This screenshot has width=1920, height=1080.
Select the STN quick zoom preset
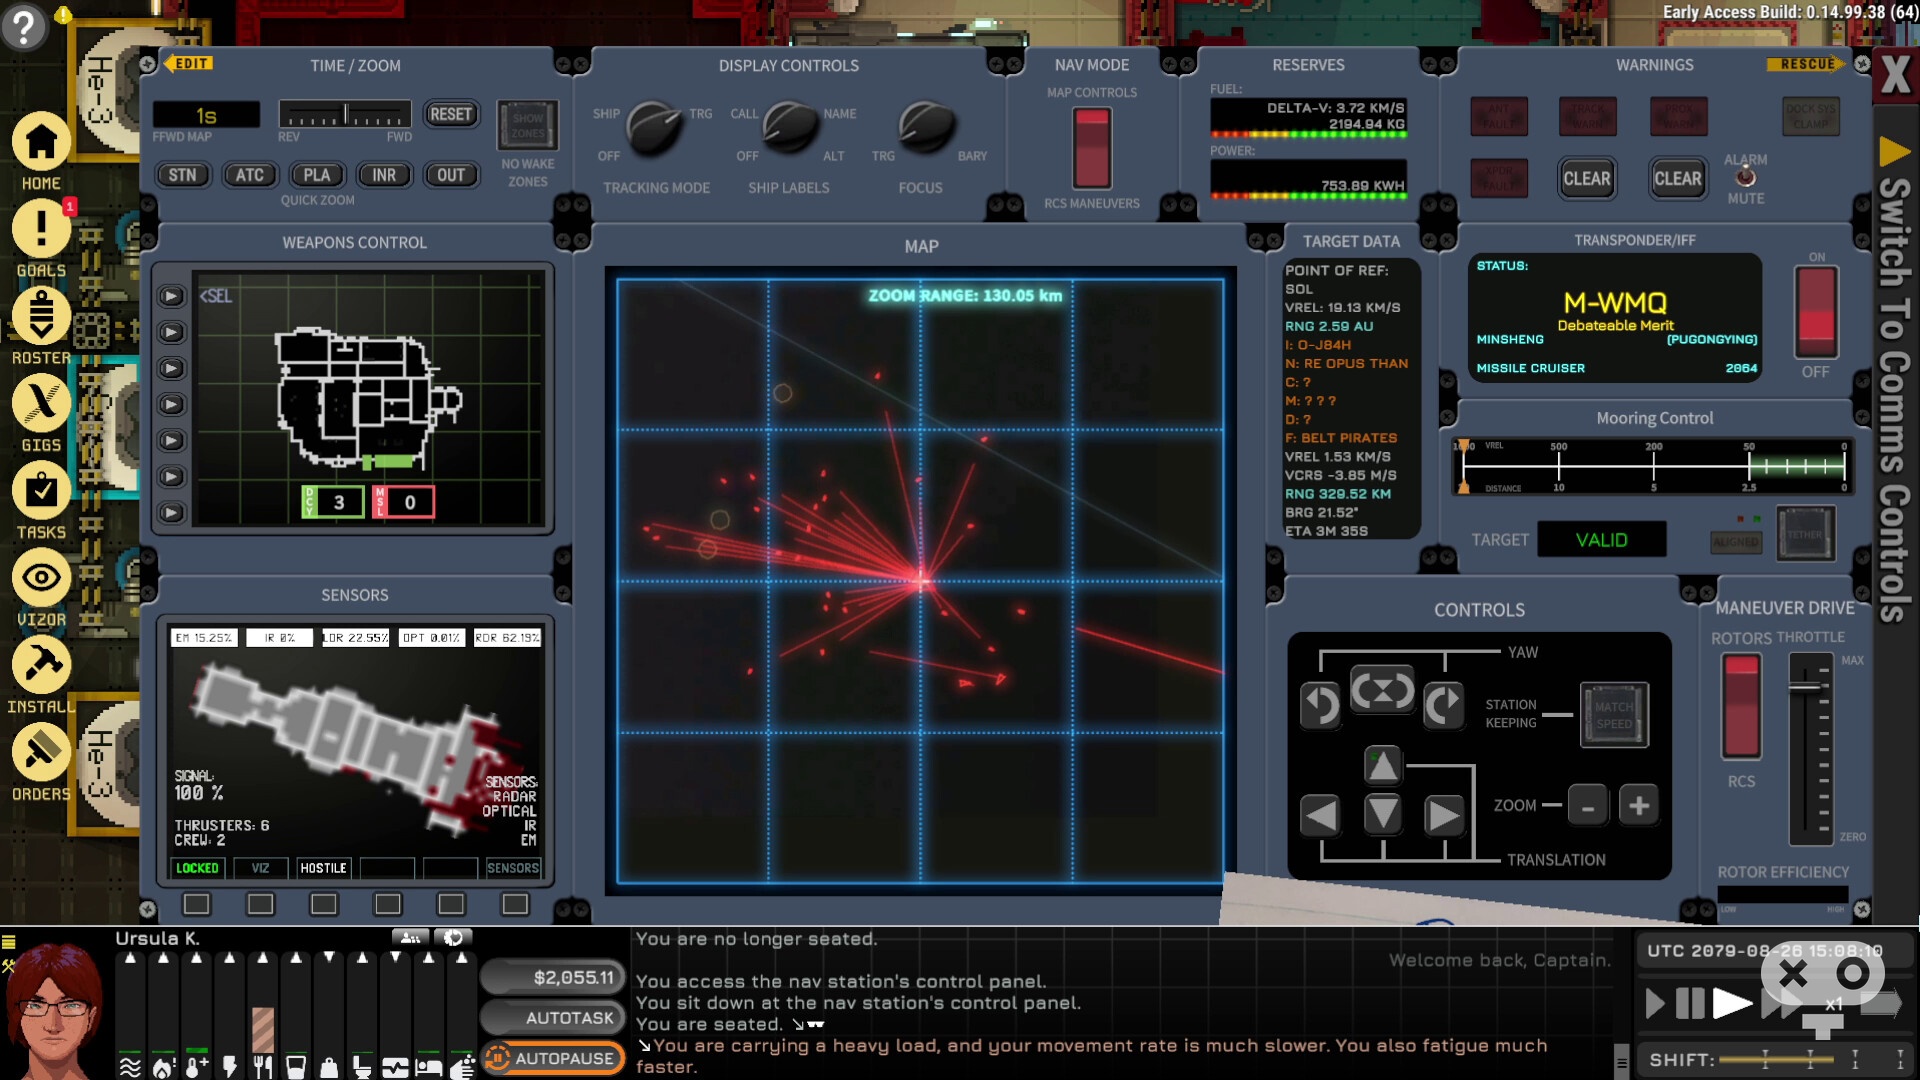pos(182,175)
